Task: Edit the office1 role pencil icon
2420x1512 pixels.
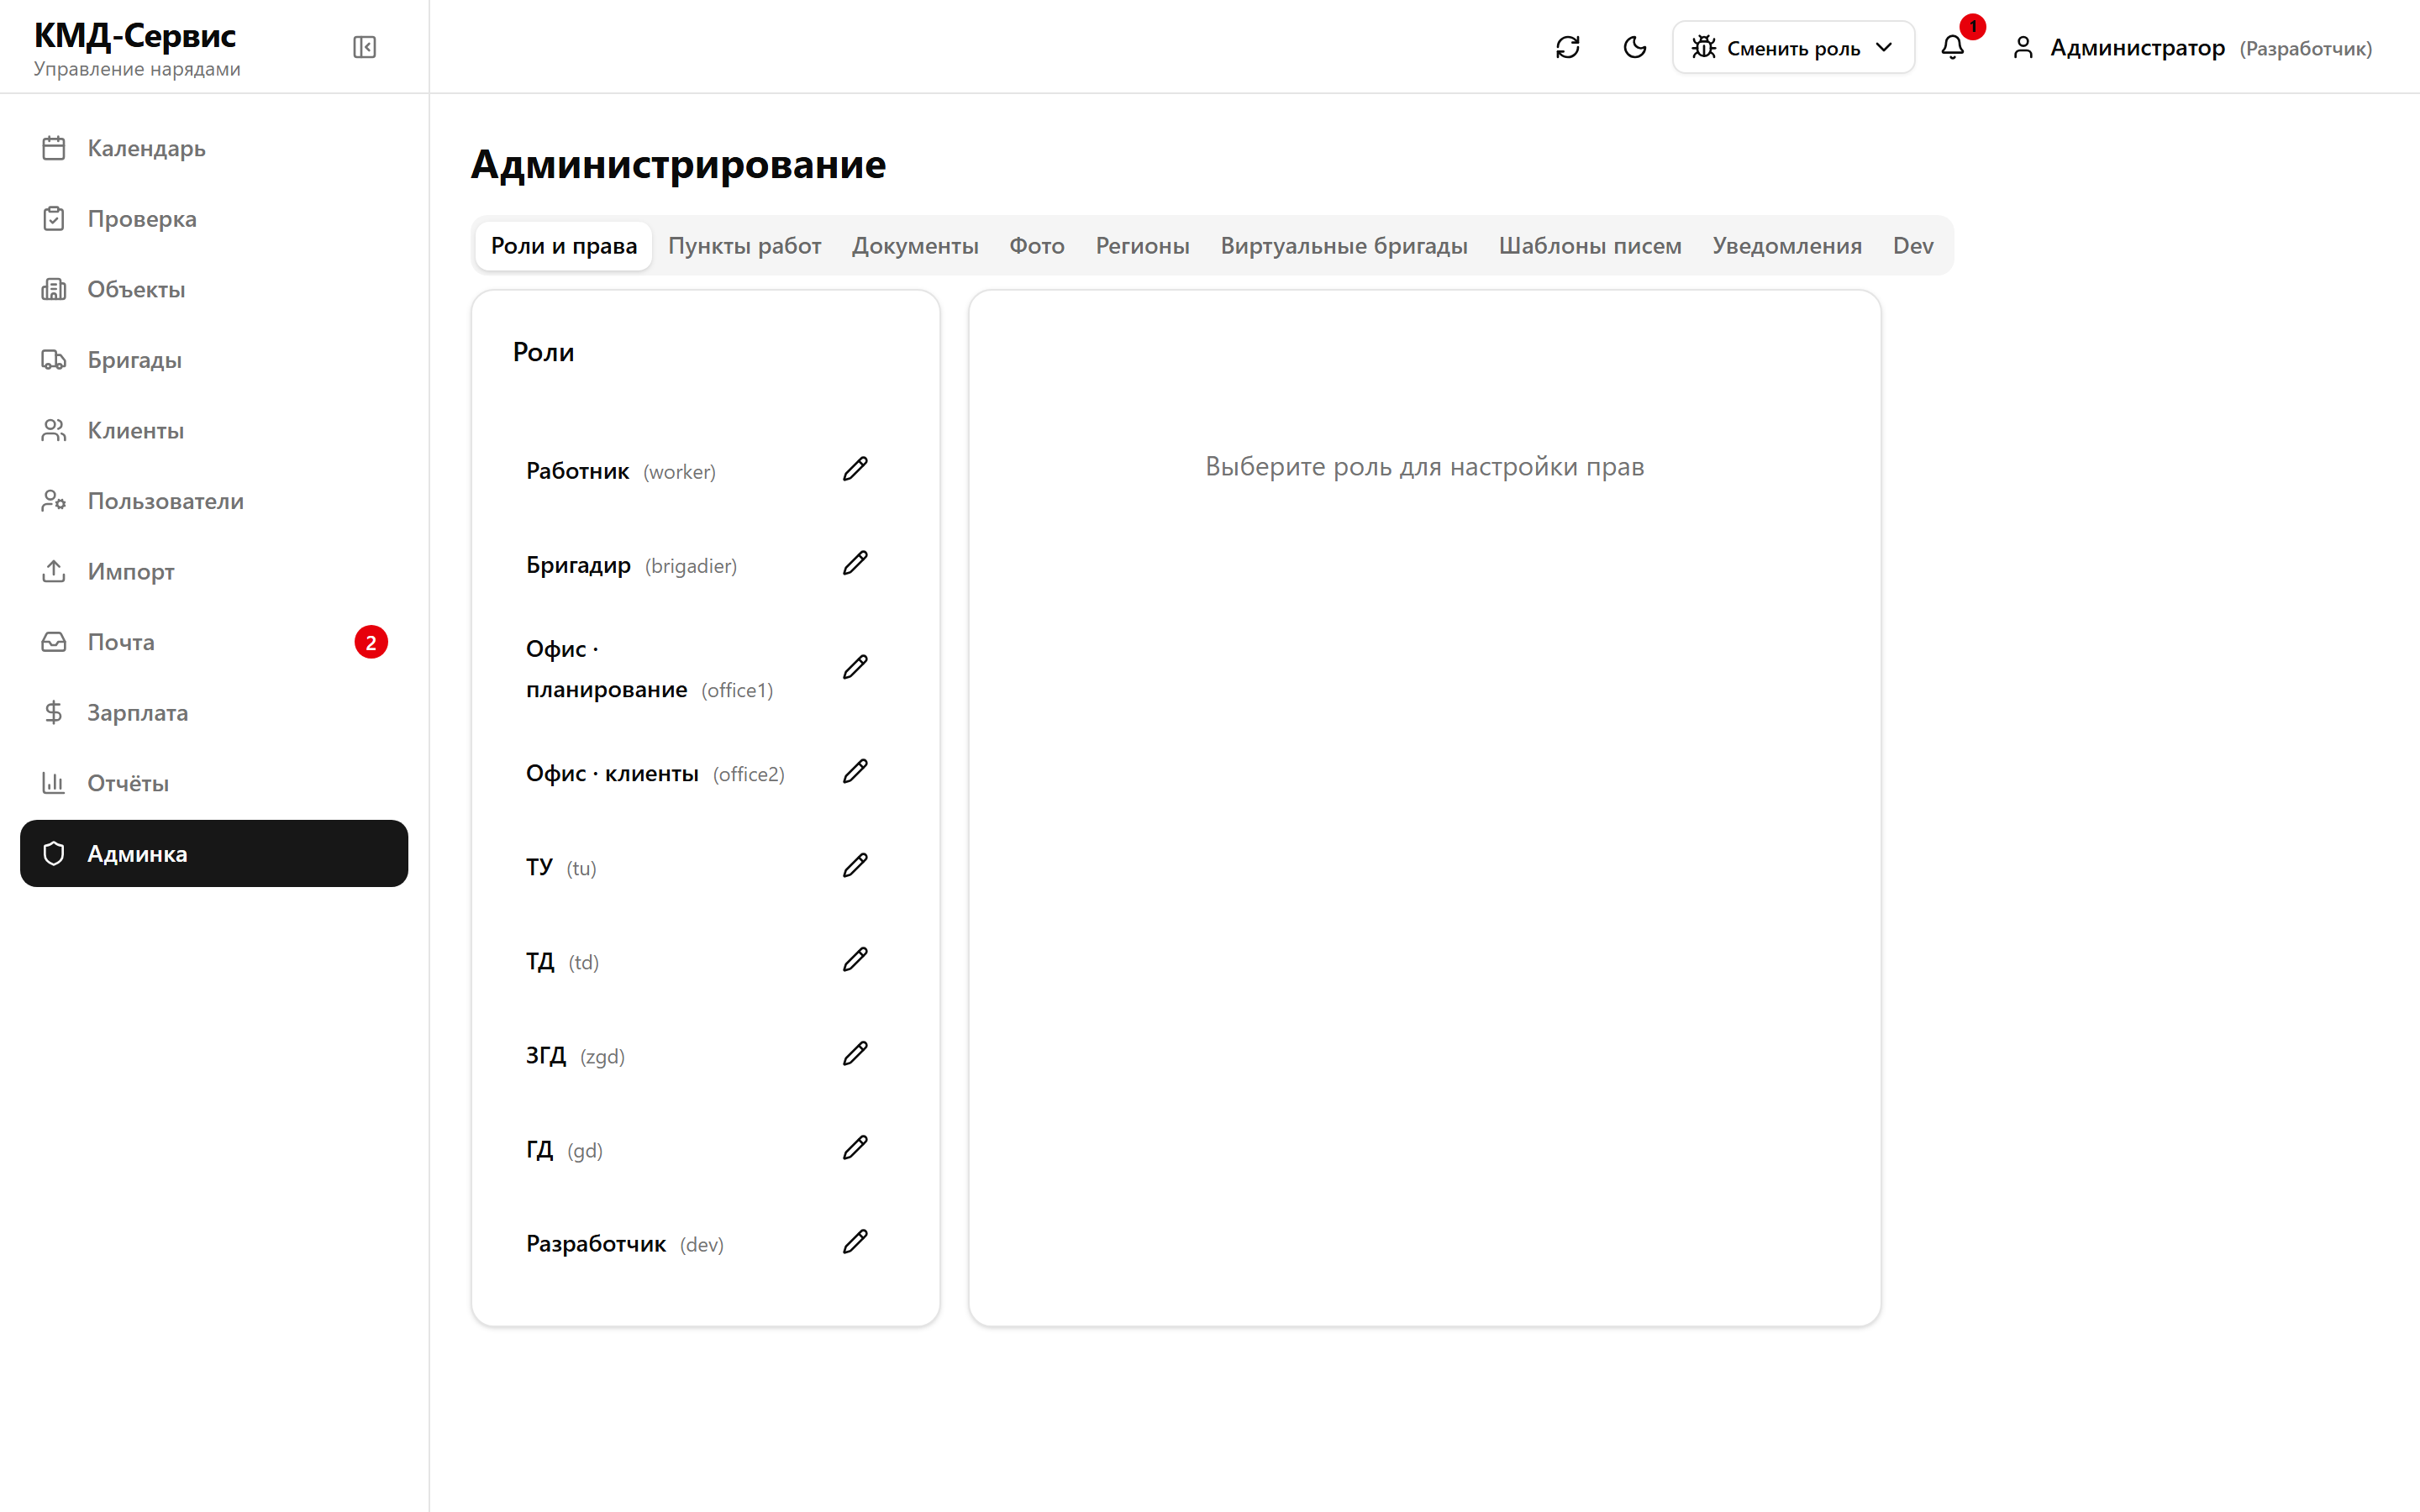Action: point(855,667)
